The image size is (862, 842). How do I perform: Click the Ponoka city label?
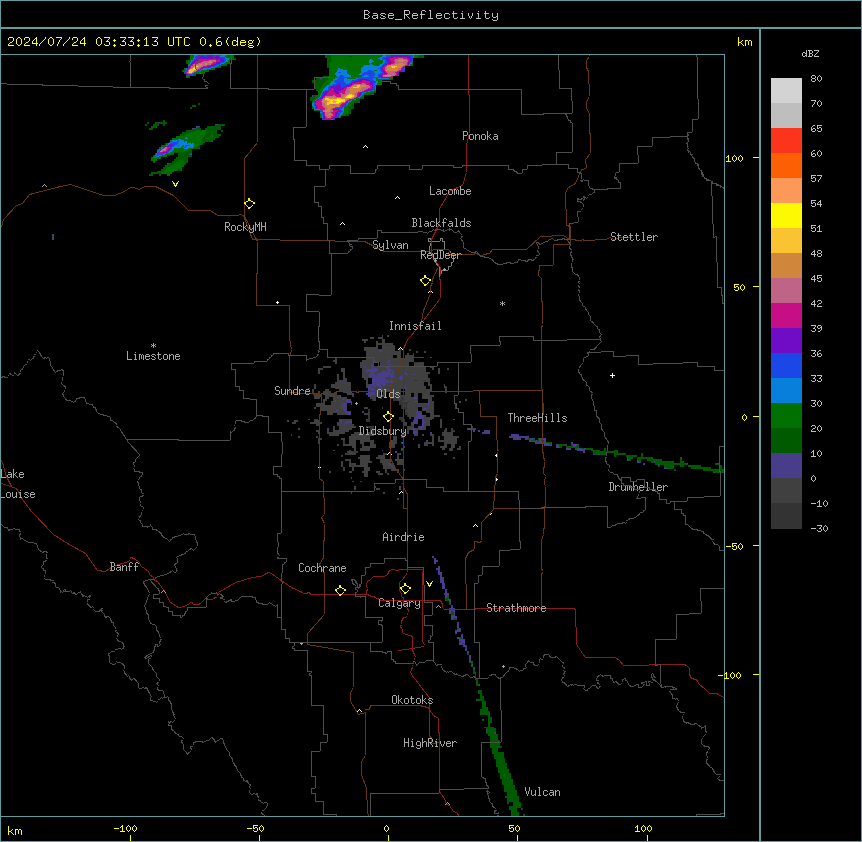480,136
